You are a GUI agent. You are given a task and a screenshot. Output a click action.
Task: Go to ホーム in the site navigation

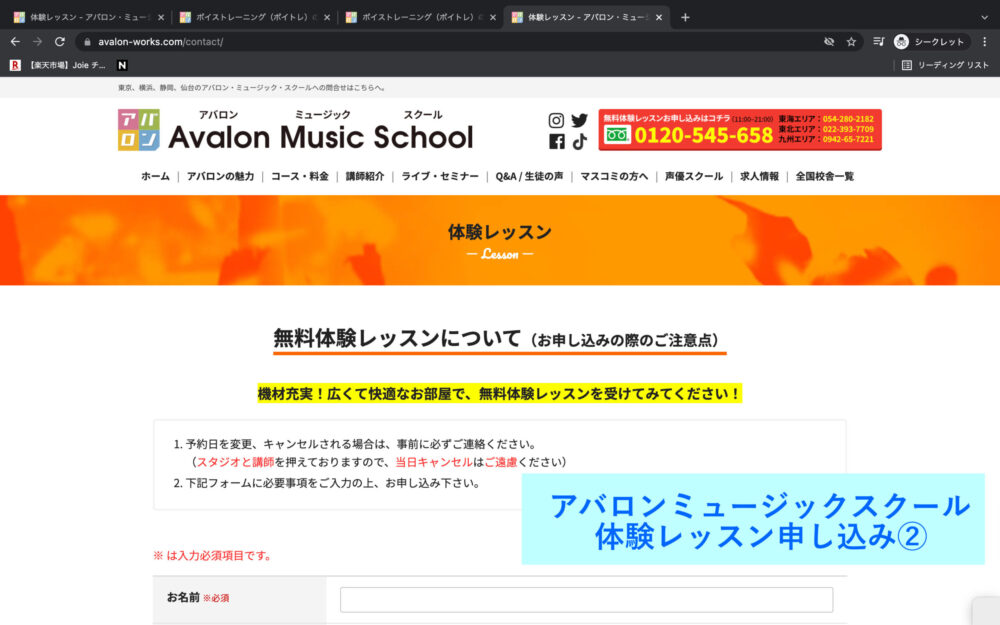pyautogui.click(x=155, y=176)
